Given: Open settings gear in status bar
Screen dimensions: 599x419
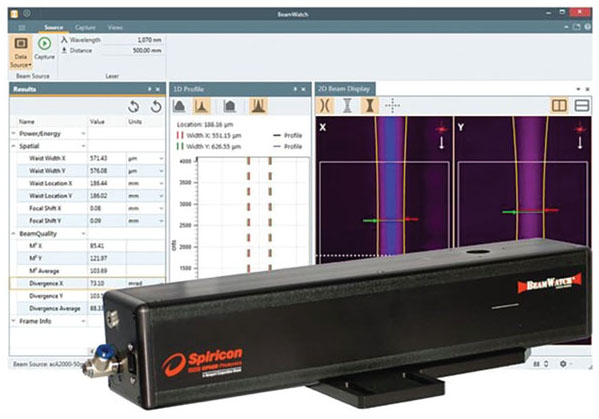Looking at the screenshot, I should [x=563, y=364].
